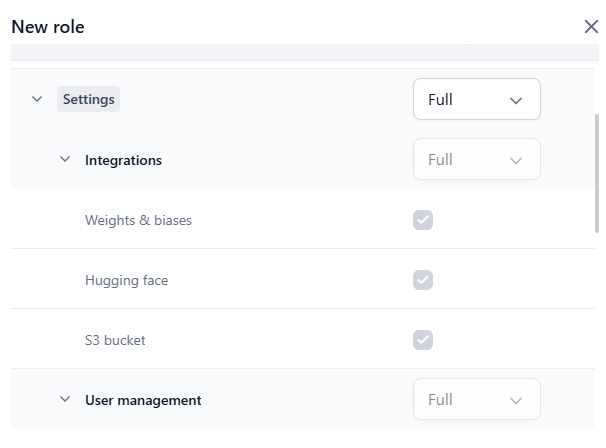606x448 pixels.
Task: Click the New role dialog title
Action: coord(48,27)
